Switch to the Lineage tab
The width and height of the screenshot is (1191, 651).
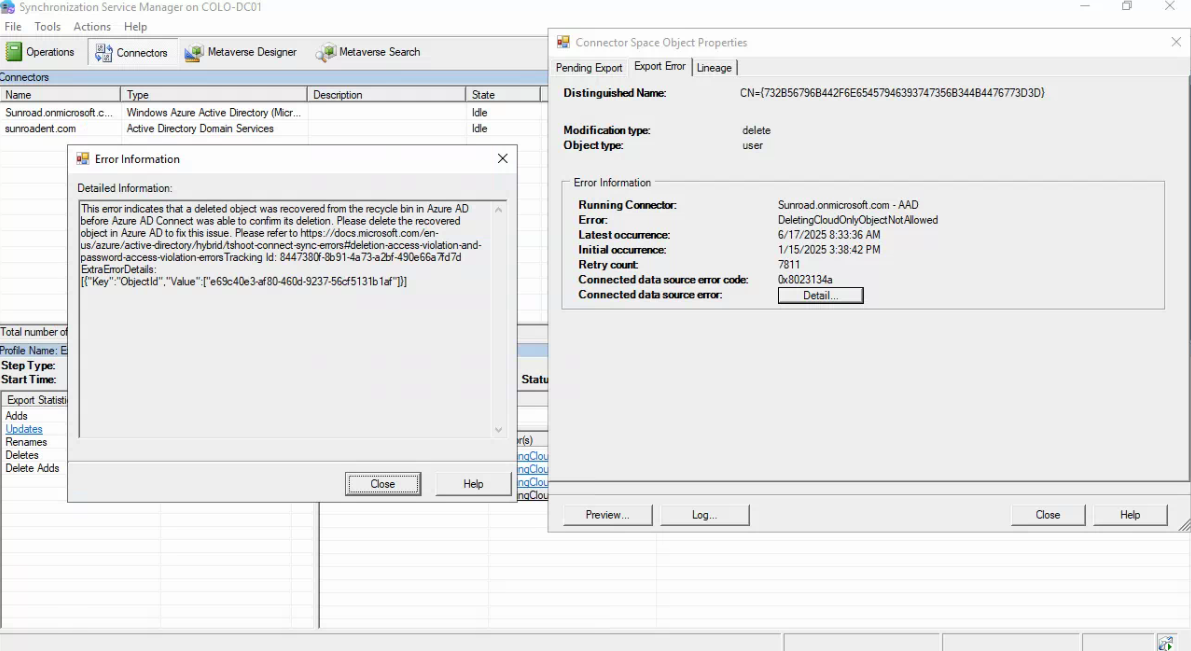715,68
